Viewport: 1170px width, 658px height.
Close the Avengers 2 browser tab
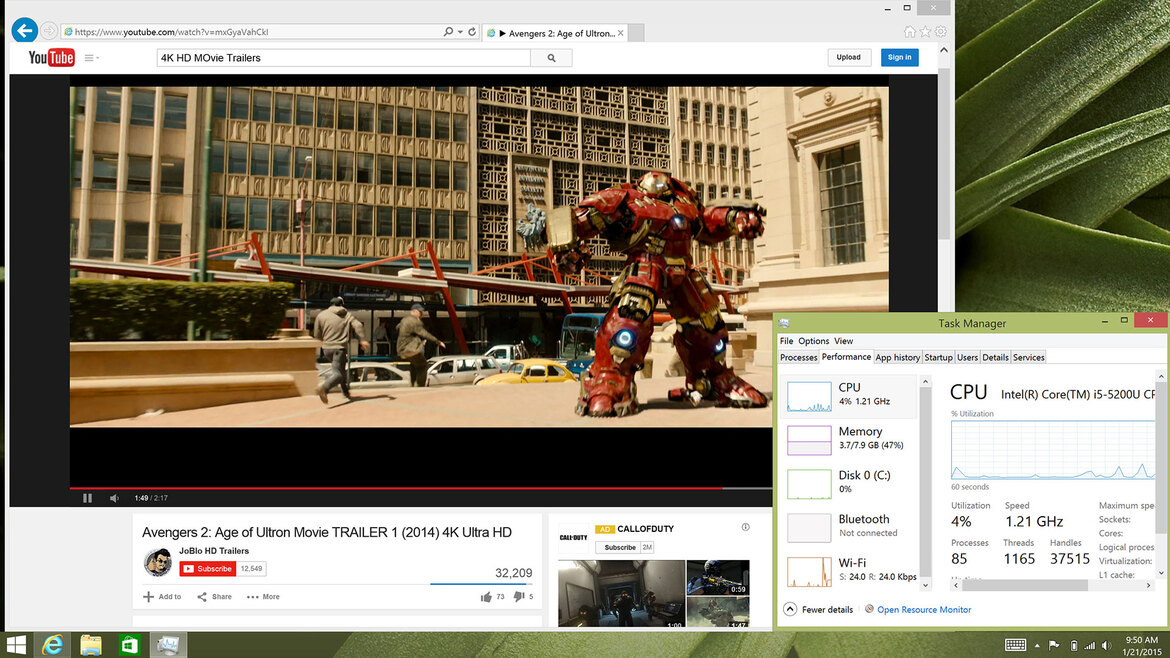621,33
